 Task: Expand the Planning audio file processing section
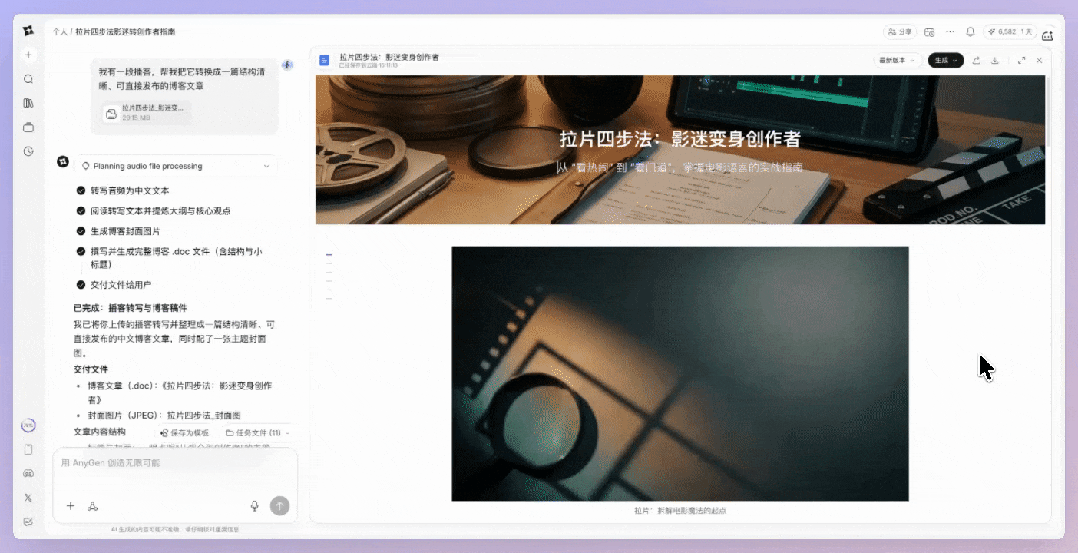click(266, 166)
